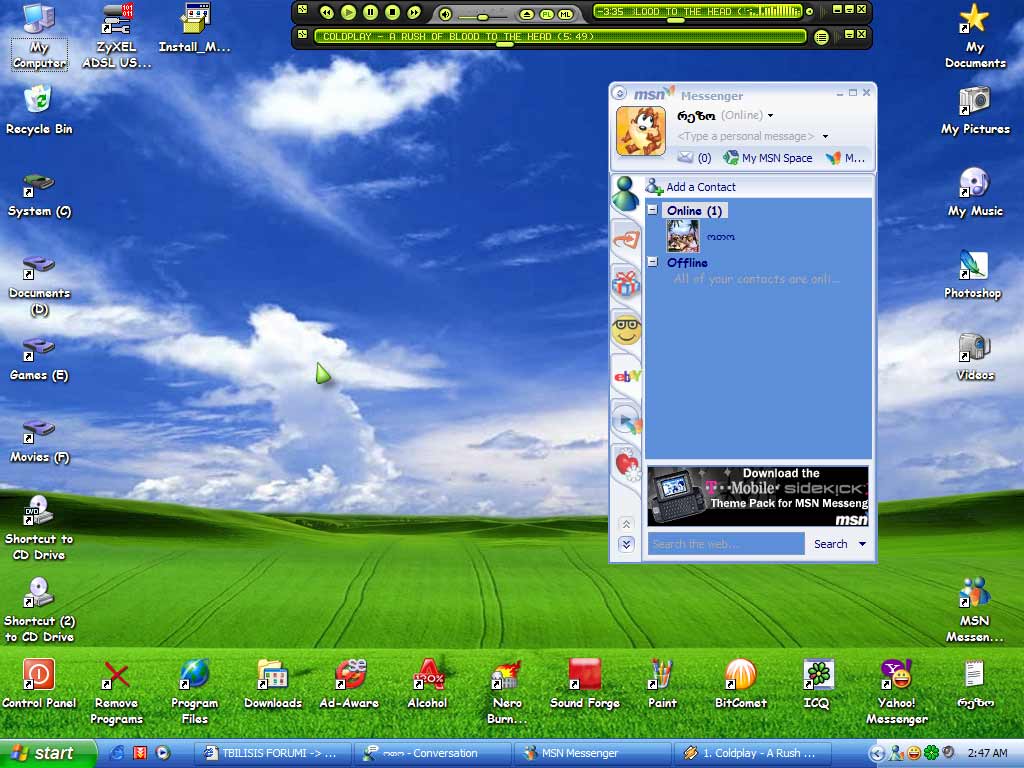Click Add a Contact
Image resolution: width=1024 pixels, height=768 pixels.
691,187
